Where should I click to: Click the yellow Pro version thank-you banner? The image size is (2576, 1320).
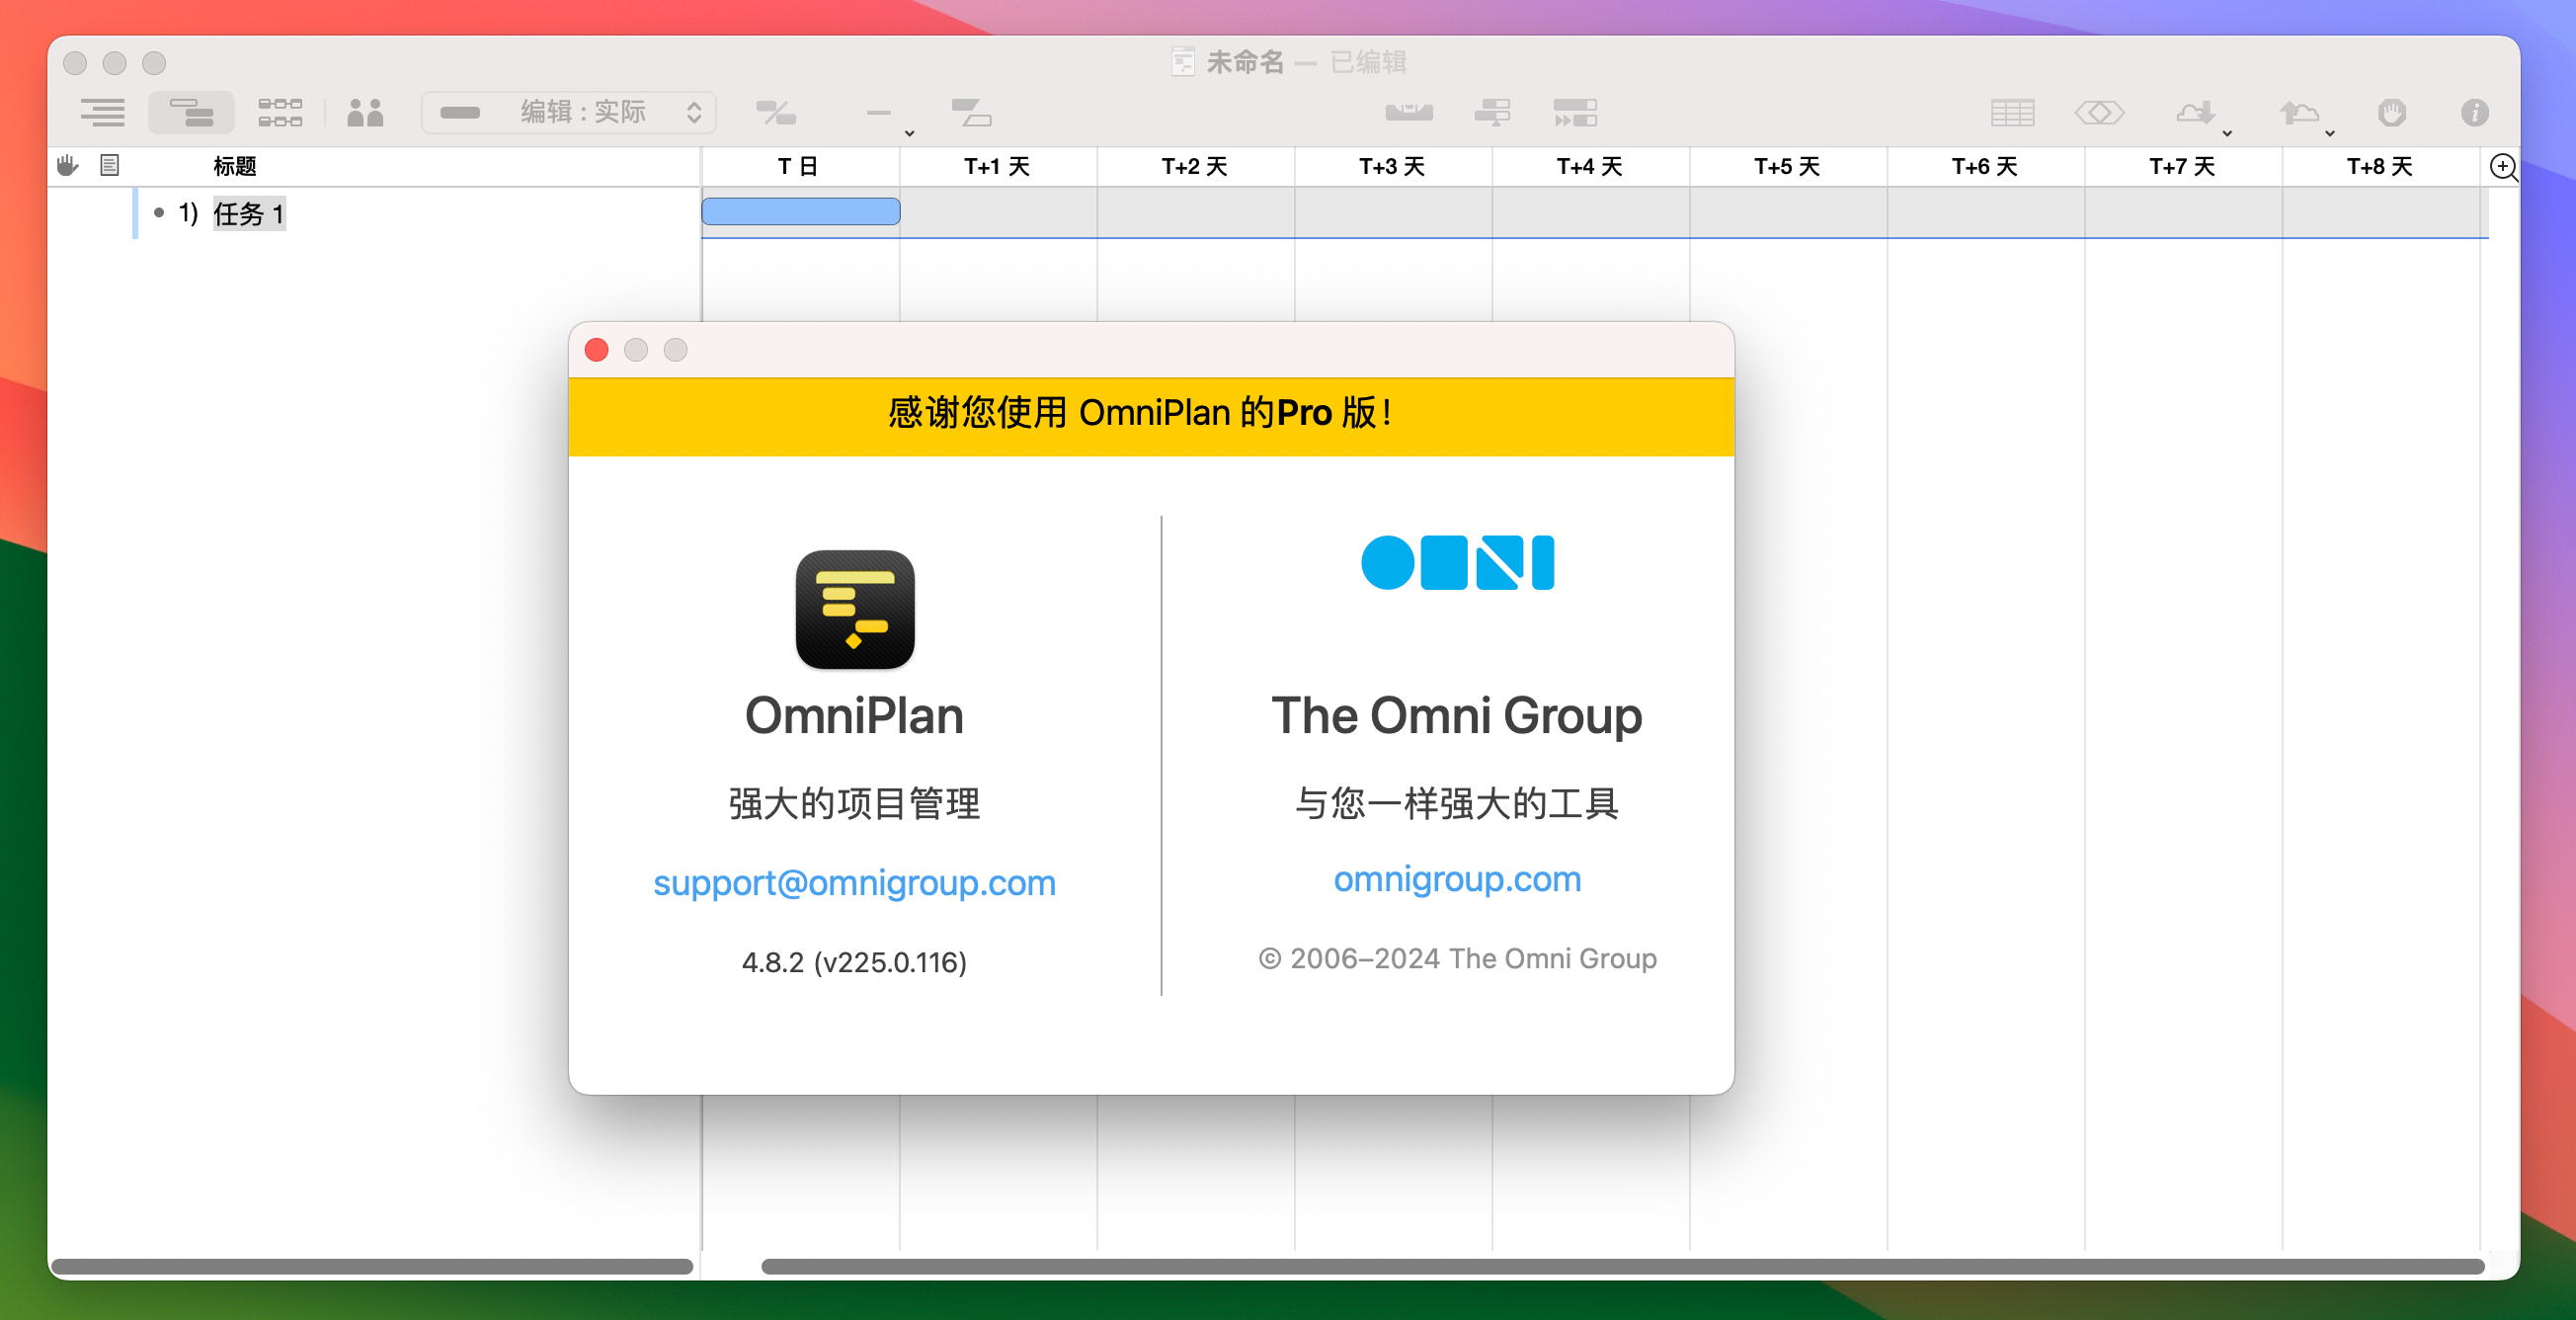click(x=1151, y=416)
